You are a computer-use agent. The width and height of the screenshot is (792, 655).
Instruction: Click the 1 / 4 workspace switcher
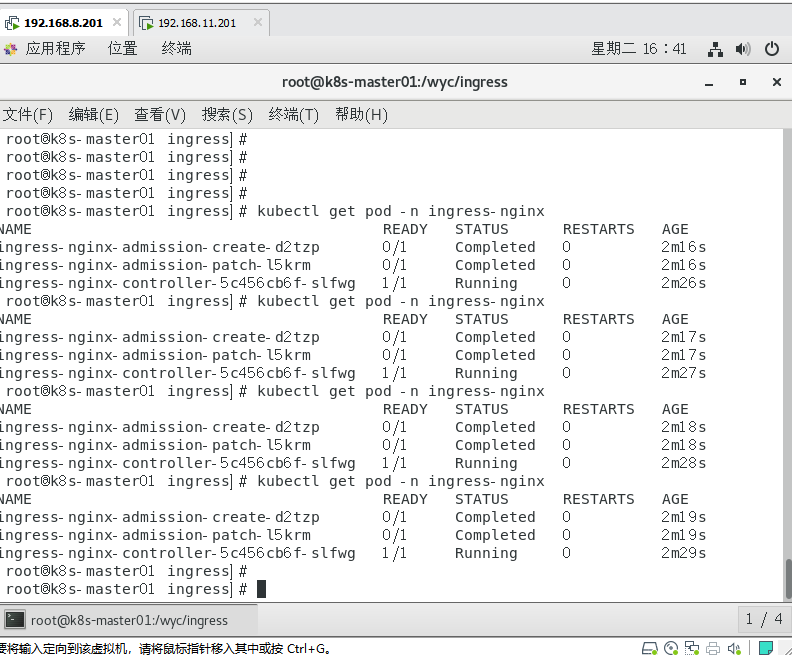(x=764, y=619)
